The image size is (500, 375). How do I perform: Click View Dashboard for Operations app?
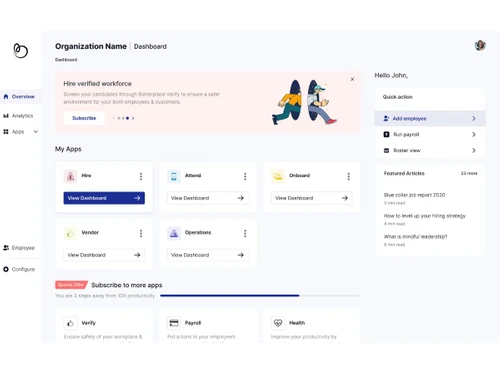click(x=208, y=255)
